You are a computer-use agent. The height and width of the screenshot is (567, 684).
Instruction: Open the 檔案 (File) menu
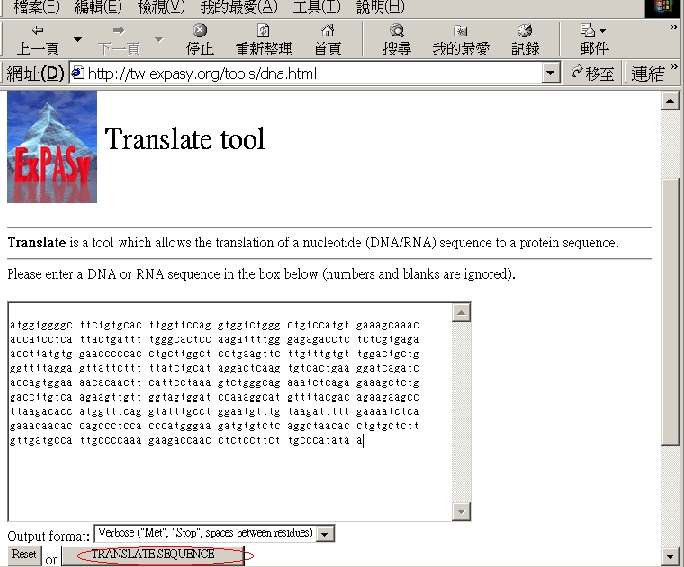[36, 7]
